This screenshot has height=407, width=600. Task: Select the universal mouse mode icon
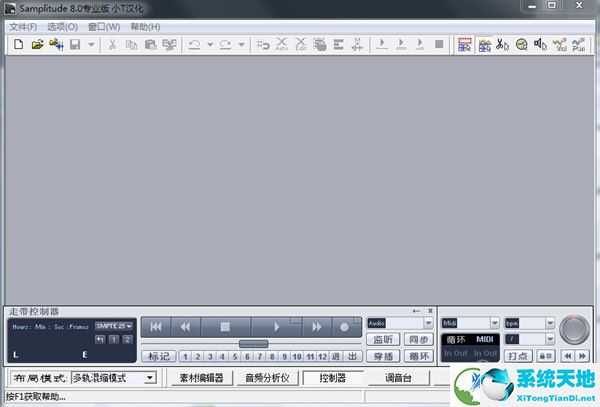[x=465, y=45]
